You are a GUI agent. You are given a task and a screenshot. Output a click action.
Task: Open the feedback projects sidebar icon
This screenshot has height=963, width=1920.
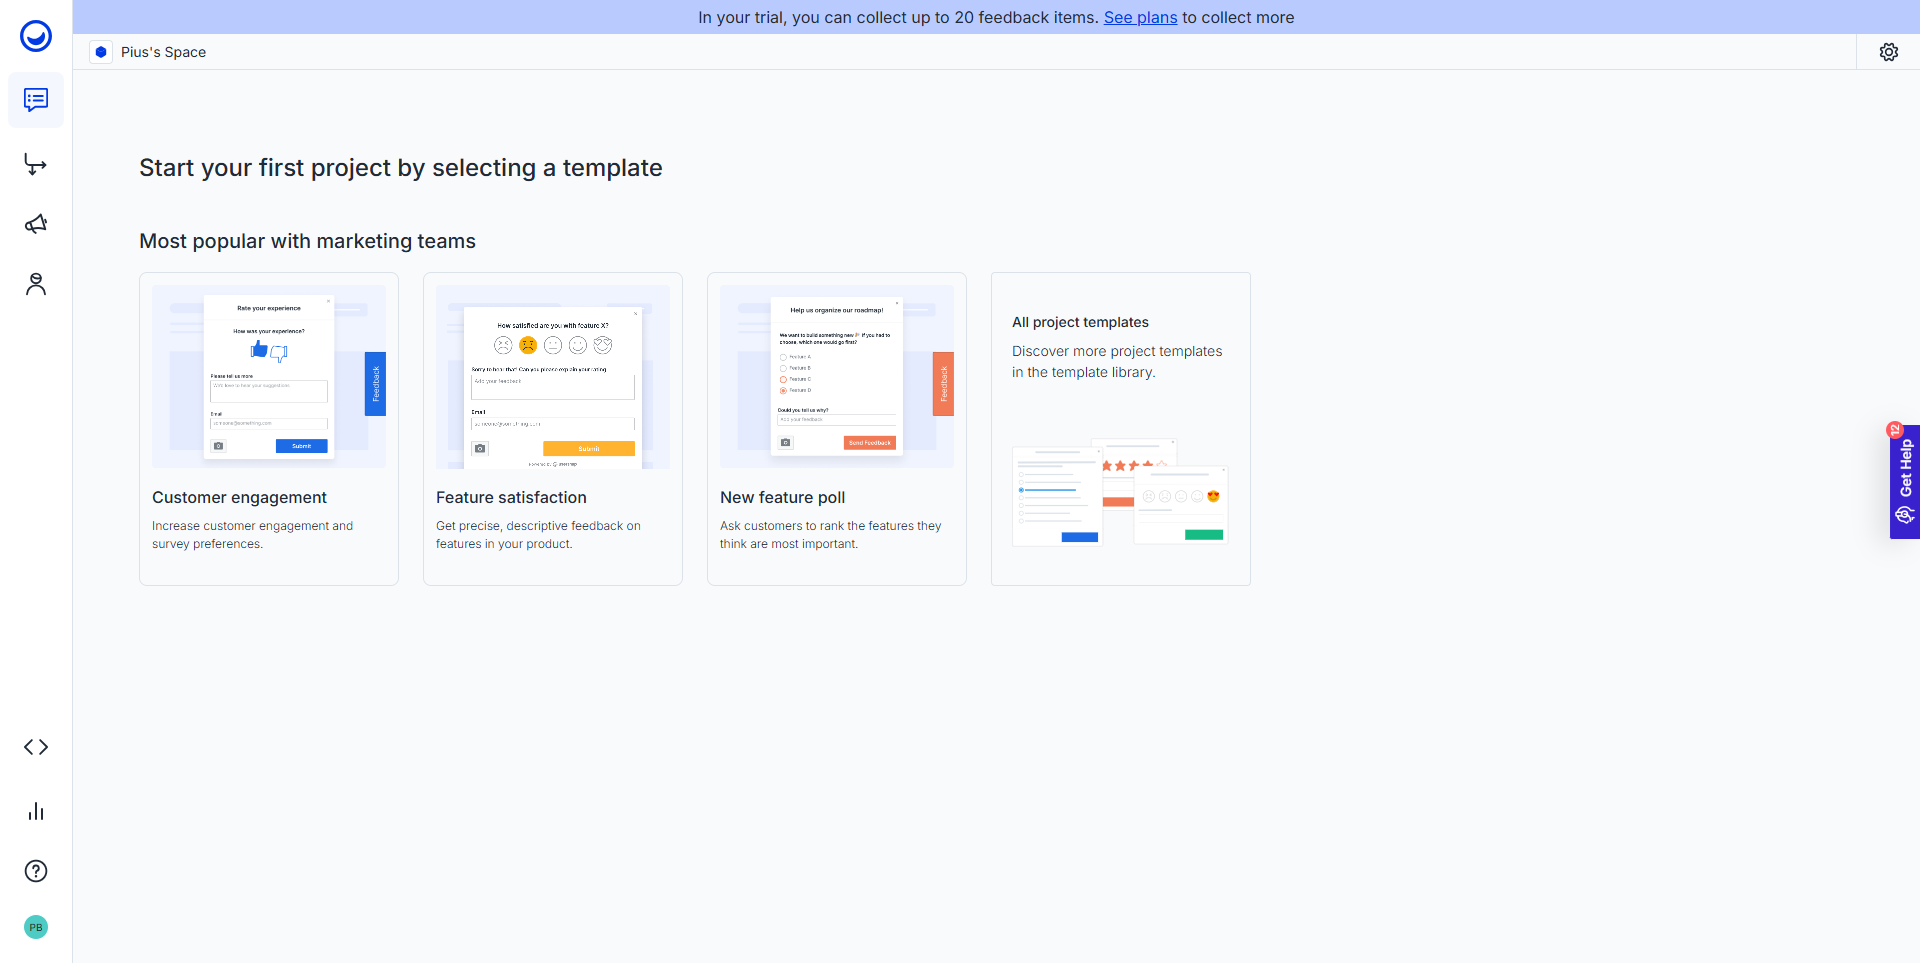[36, 100]
